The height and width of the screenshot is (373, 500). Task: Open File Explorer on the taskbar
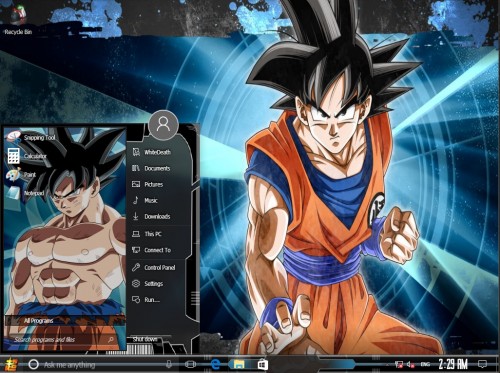click(x=239, y=364)
